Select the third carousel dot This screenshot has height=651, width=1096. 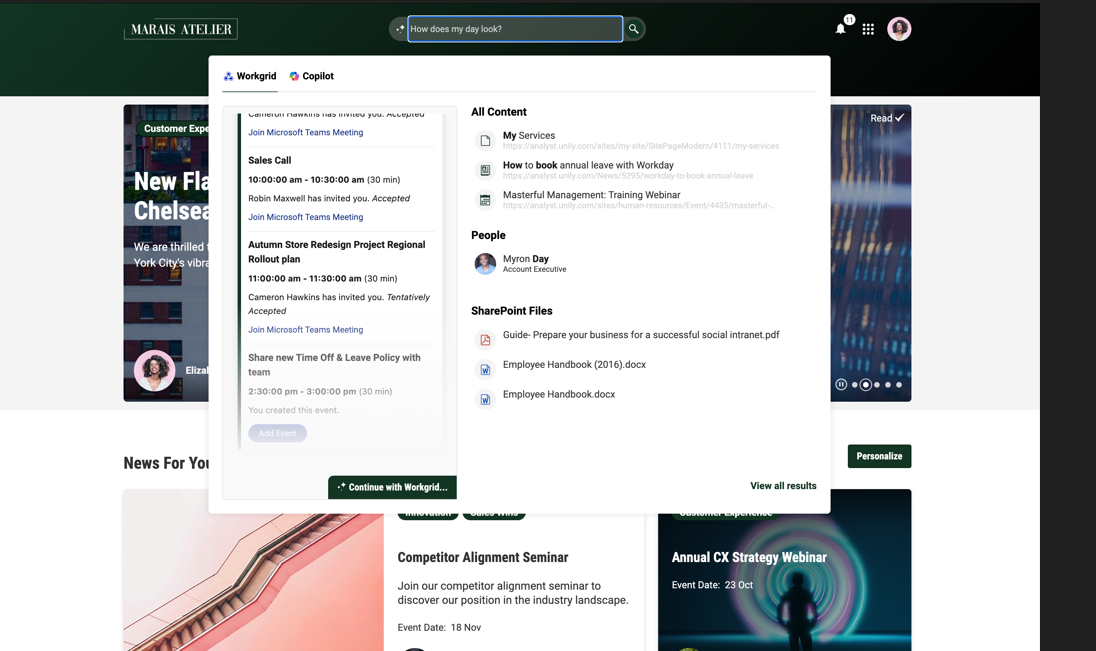[x=877, y=385]
